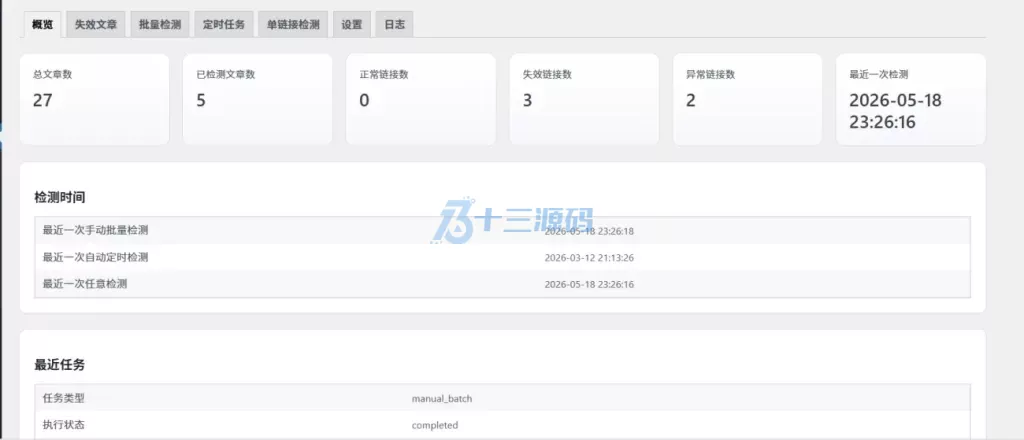Select the 最近一次自动定时检测 row label
This screenshot has height=440, width=1024.
click(95, 257)
